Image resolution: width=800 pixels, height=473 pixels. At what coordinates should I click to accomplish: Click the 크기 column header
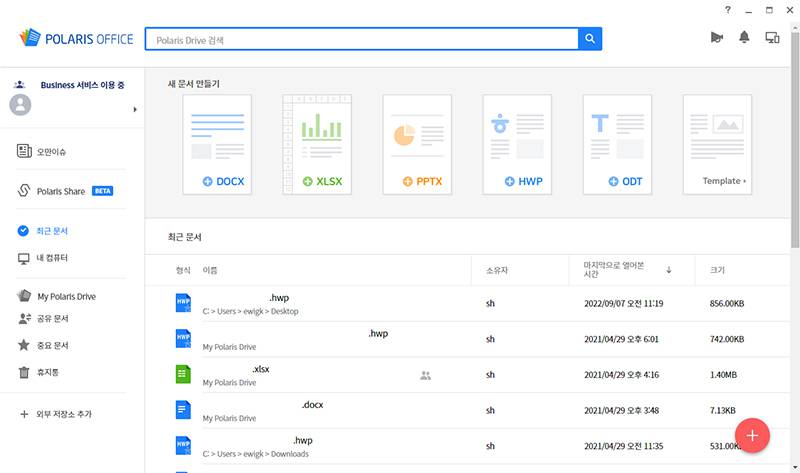717,270
